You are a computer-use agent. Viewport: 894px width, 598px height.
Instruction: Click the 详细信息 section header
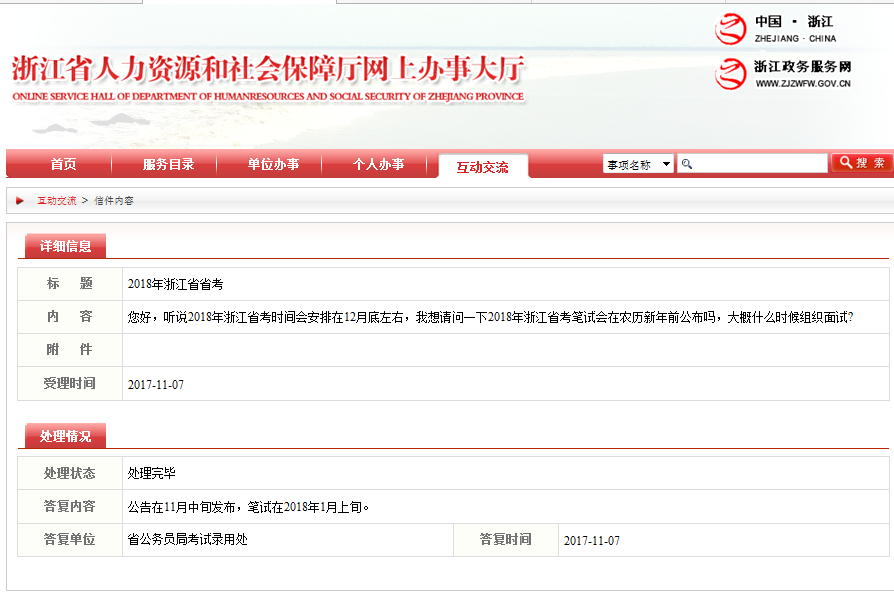(x=65, y=246)
